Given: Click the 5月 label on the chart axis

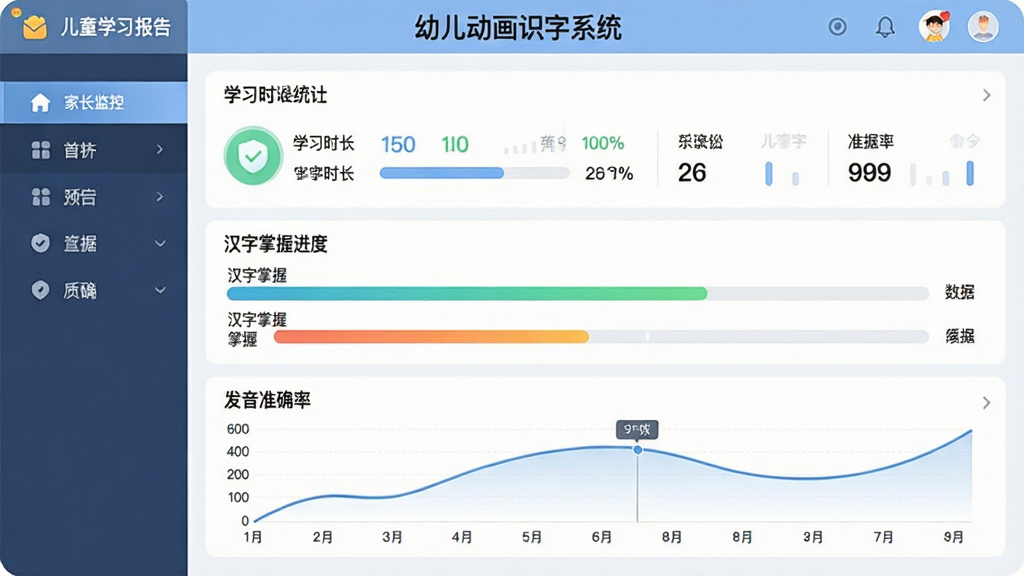Looking at the screenshot, I should [x=532, y=537].
